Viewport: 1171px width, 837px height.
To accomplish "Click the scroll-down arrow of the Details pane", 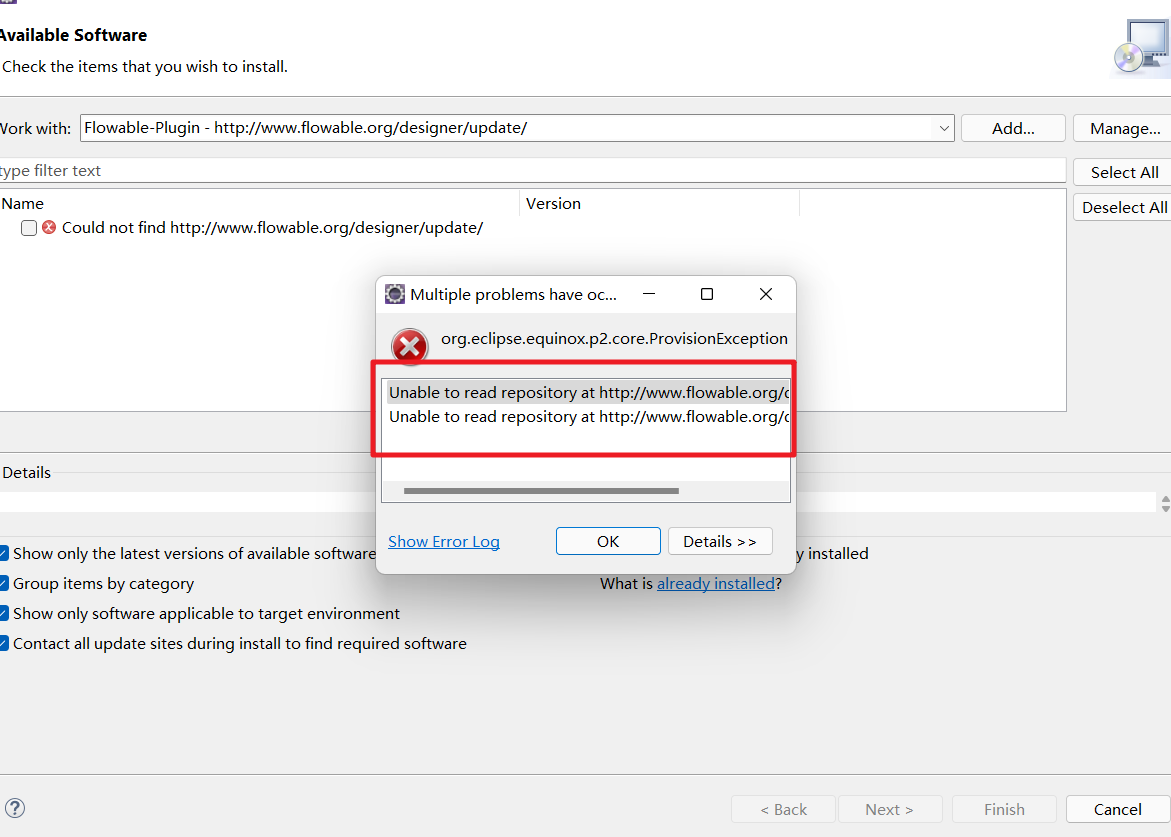I will 1164,510.
